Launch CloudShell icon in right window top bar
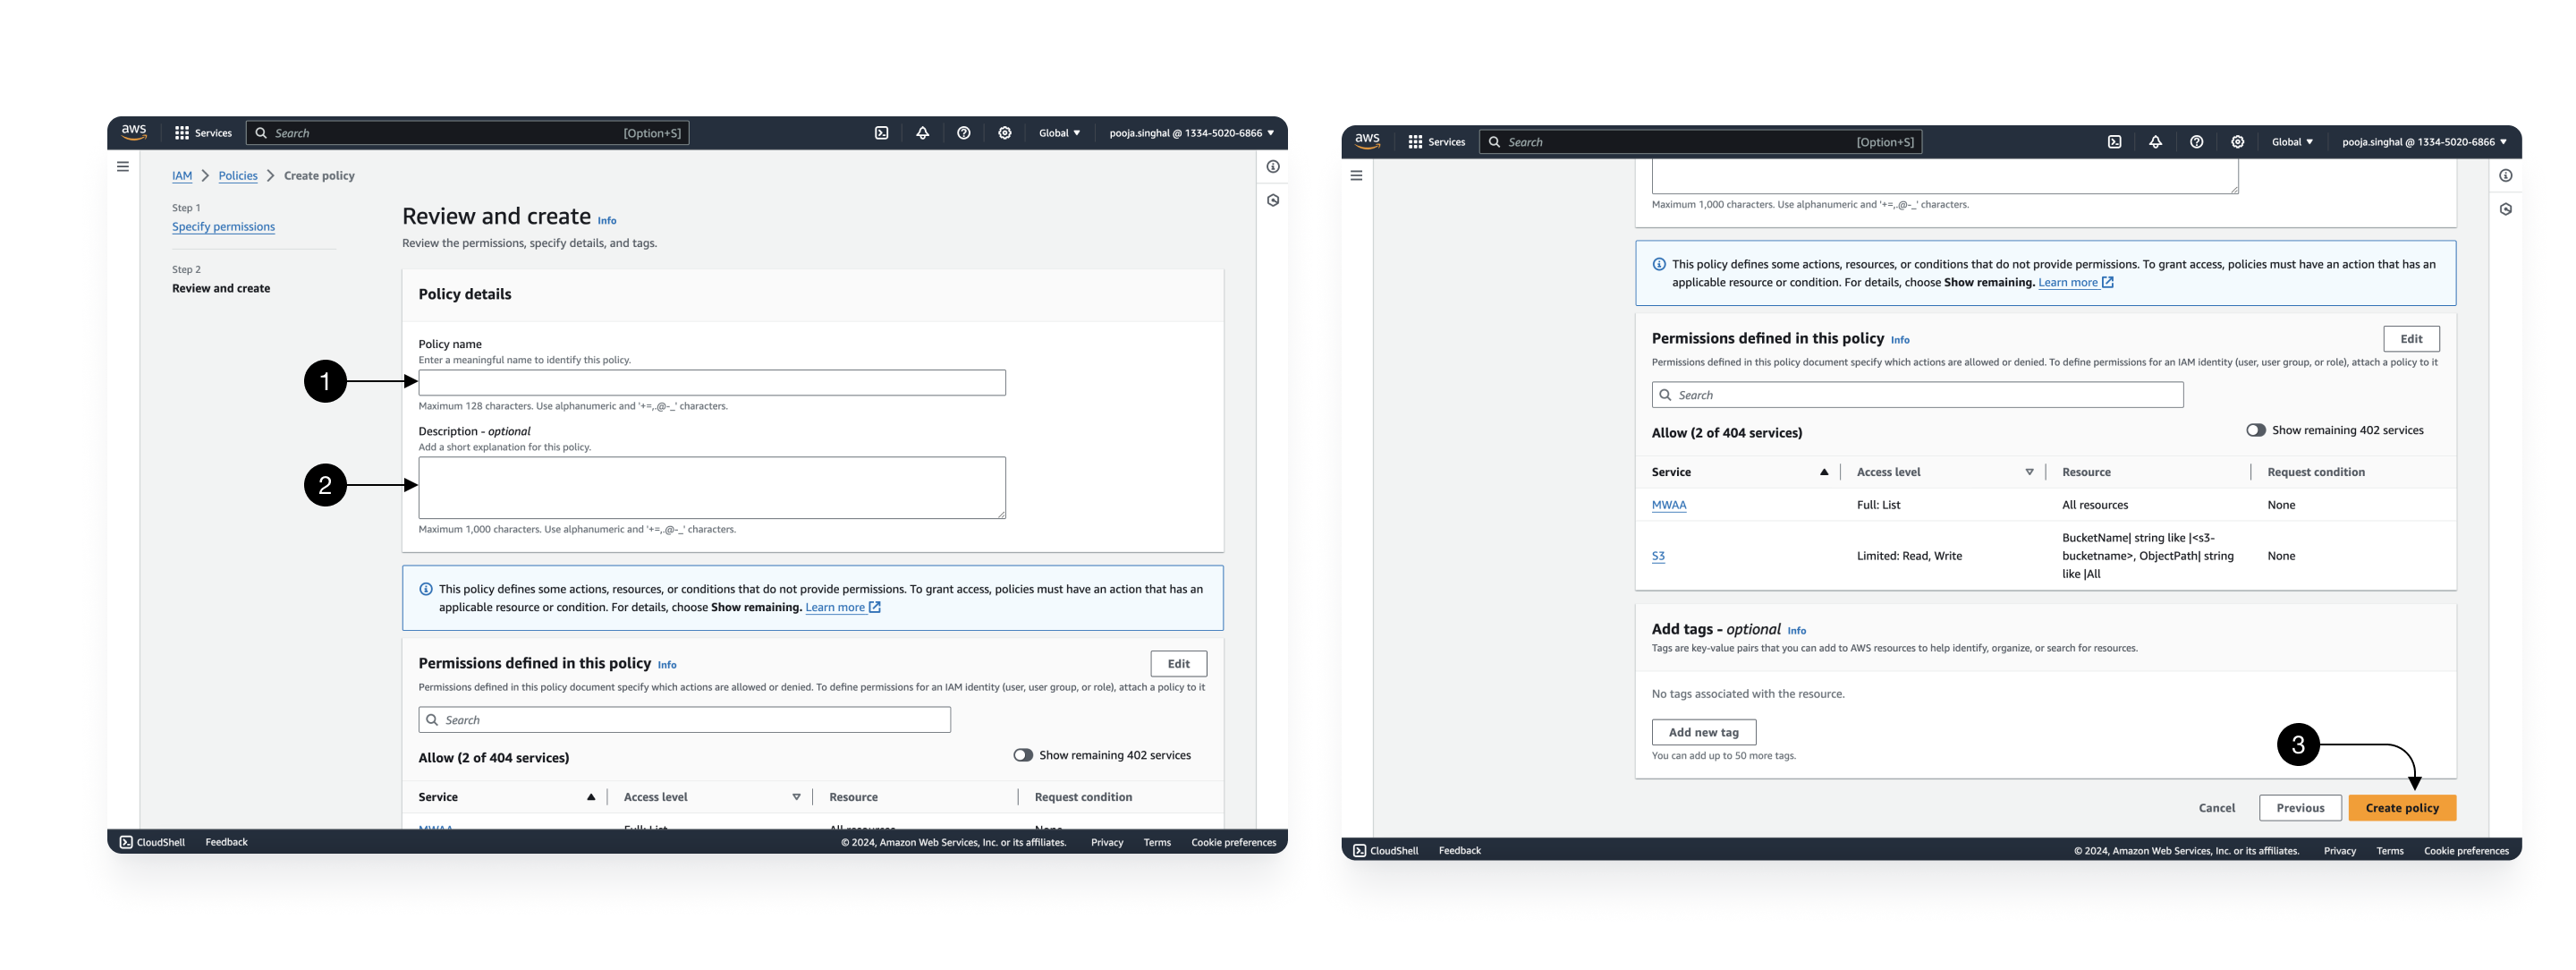The image size is (2576, 970). [x=2114, y=142]
